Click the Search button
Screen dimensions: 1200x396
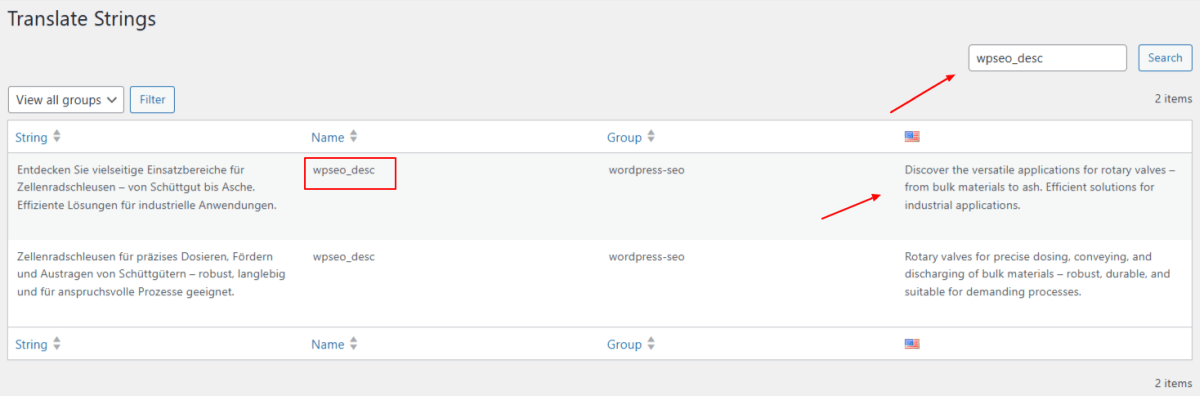pyautogui.click(x=1165, y=58)
